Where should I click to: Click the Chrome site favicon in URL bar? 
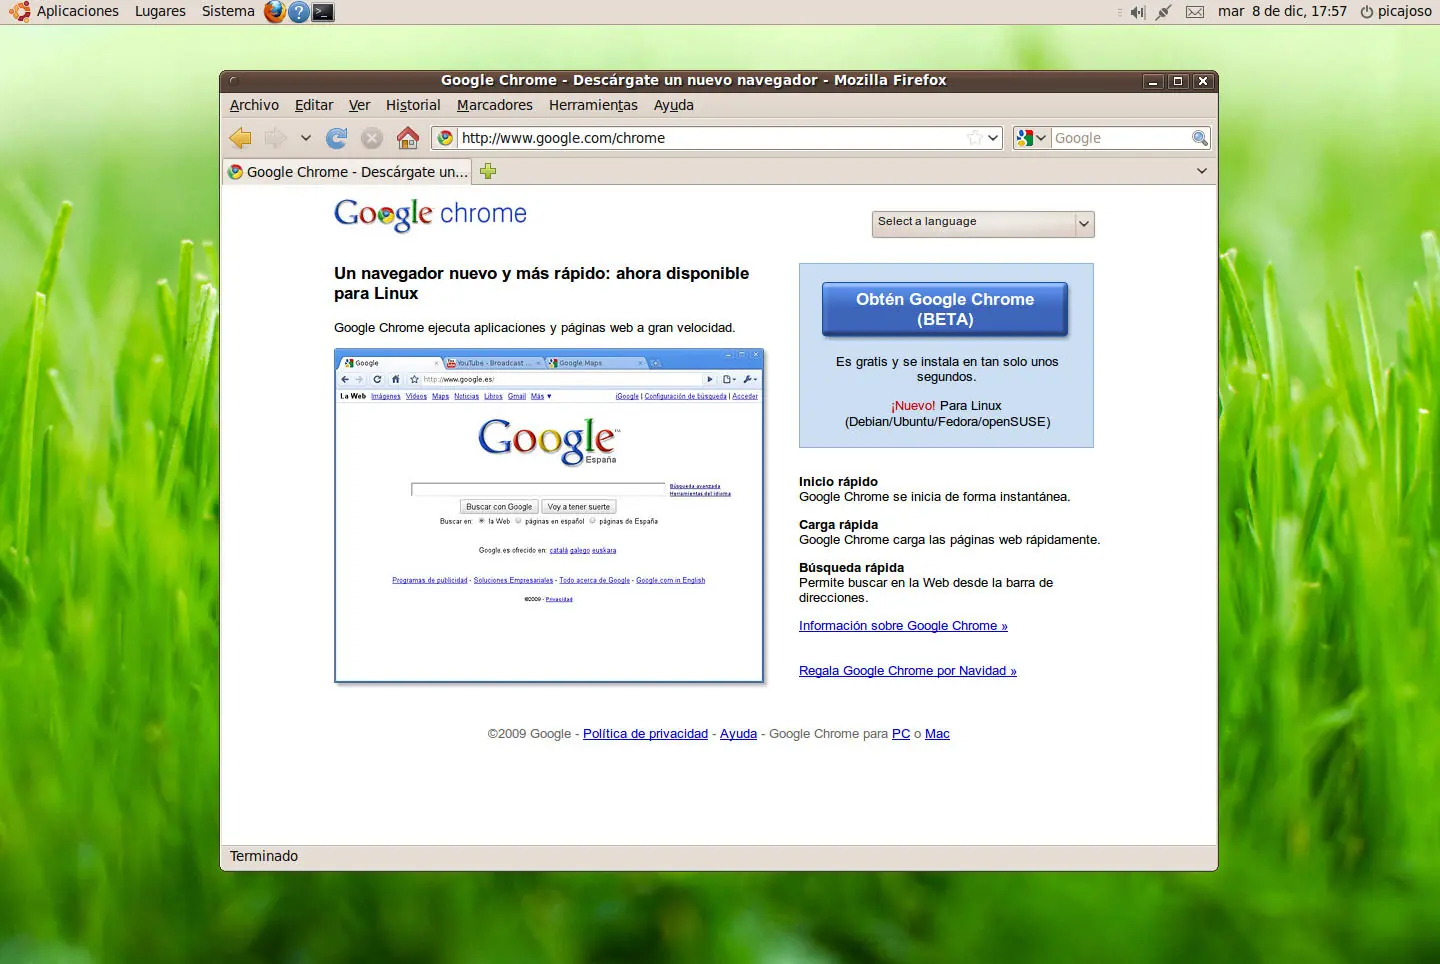click(446, 138)
